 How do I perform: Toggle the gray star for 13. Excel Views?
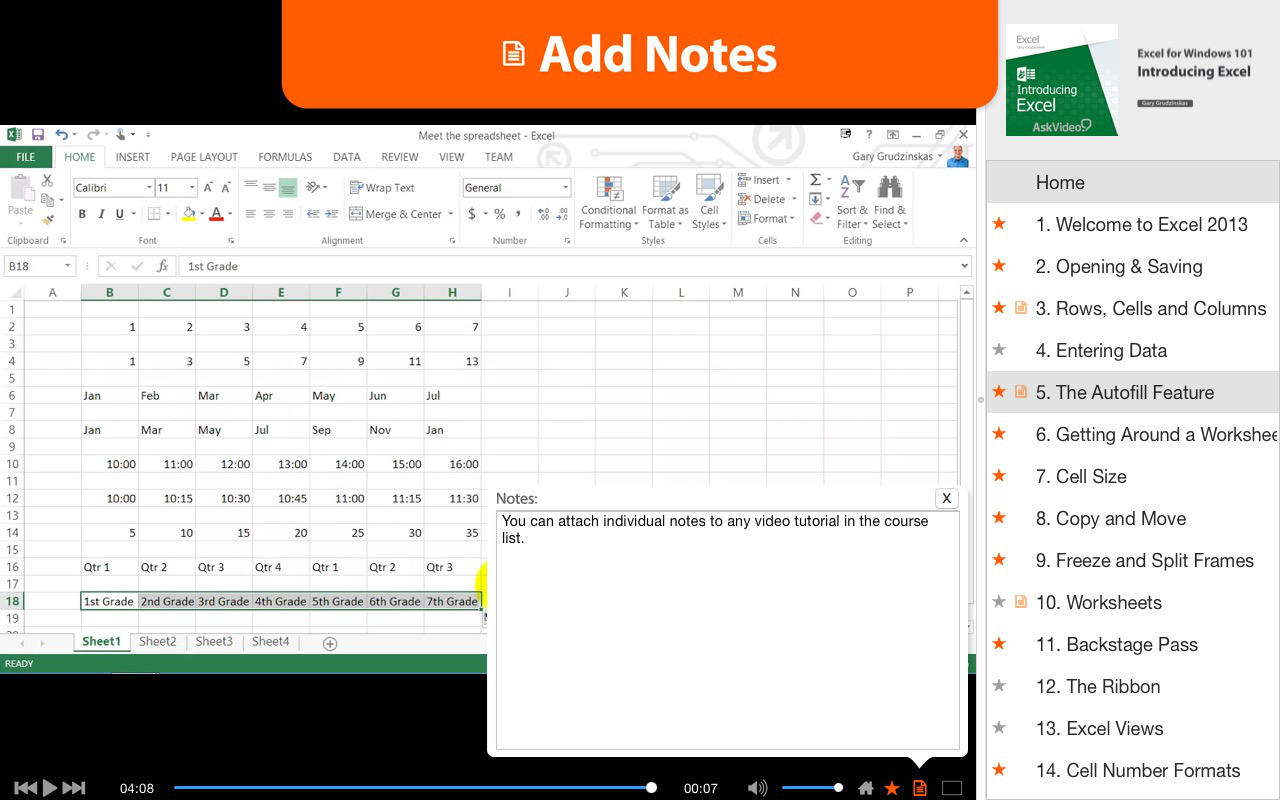pyautogui.click(x=999, y=728)
